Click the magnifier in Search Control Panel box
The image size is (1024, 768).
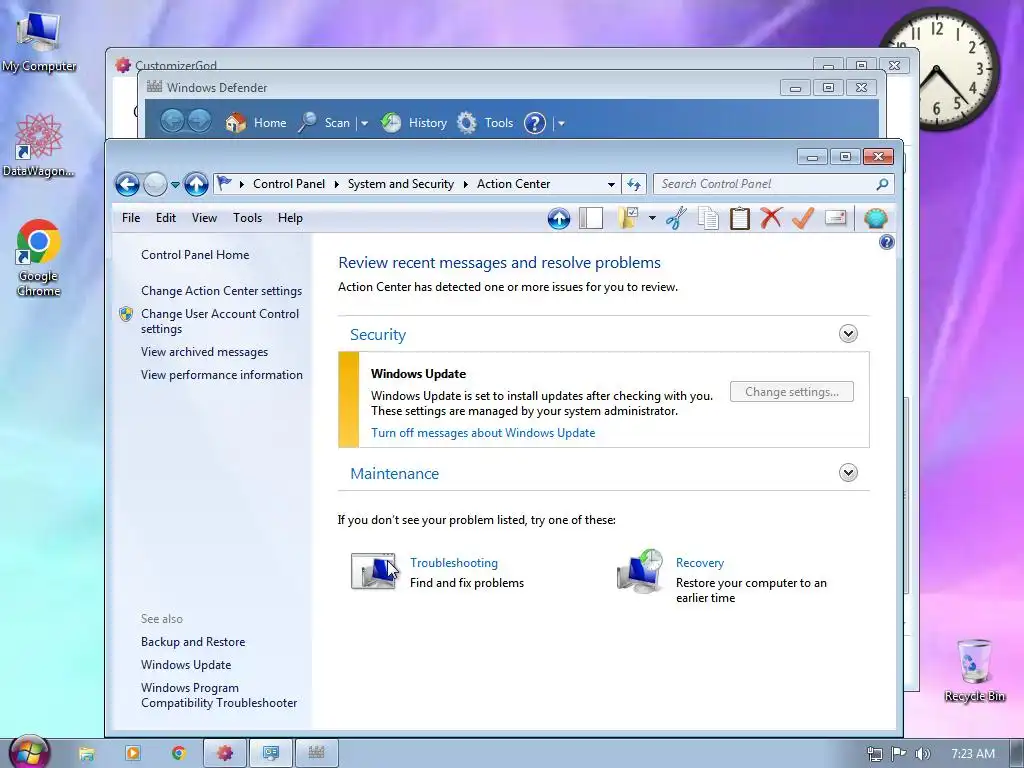click(x=882, y=184)
